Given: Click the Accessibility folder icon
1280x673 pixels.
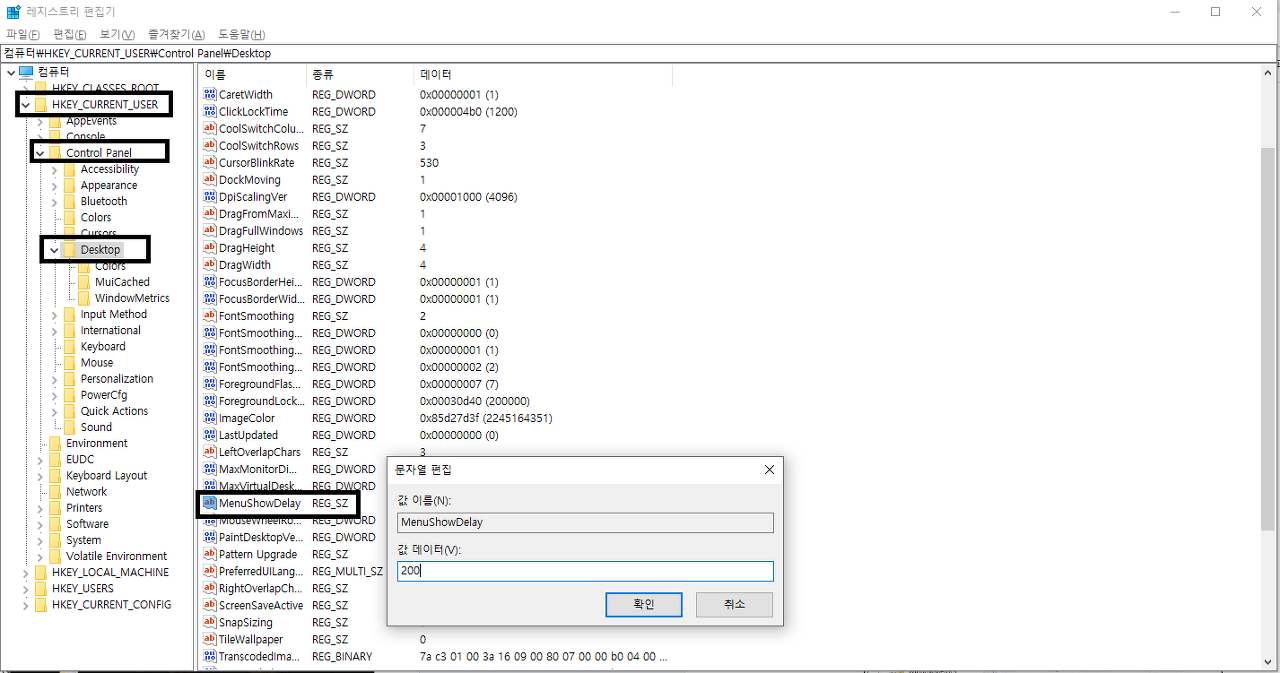Looking at the screenshot, I should coord(69,169).
